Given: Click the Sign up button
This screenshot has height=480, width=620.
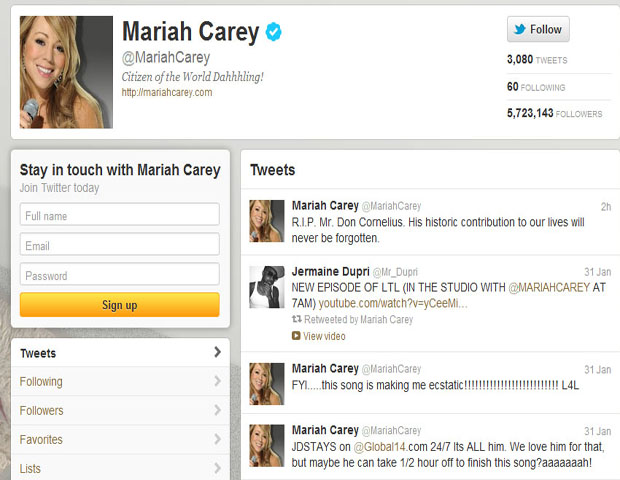Looking at the screenshot, I should pos(119,305).
